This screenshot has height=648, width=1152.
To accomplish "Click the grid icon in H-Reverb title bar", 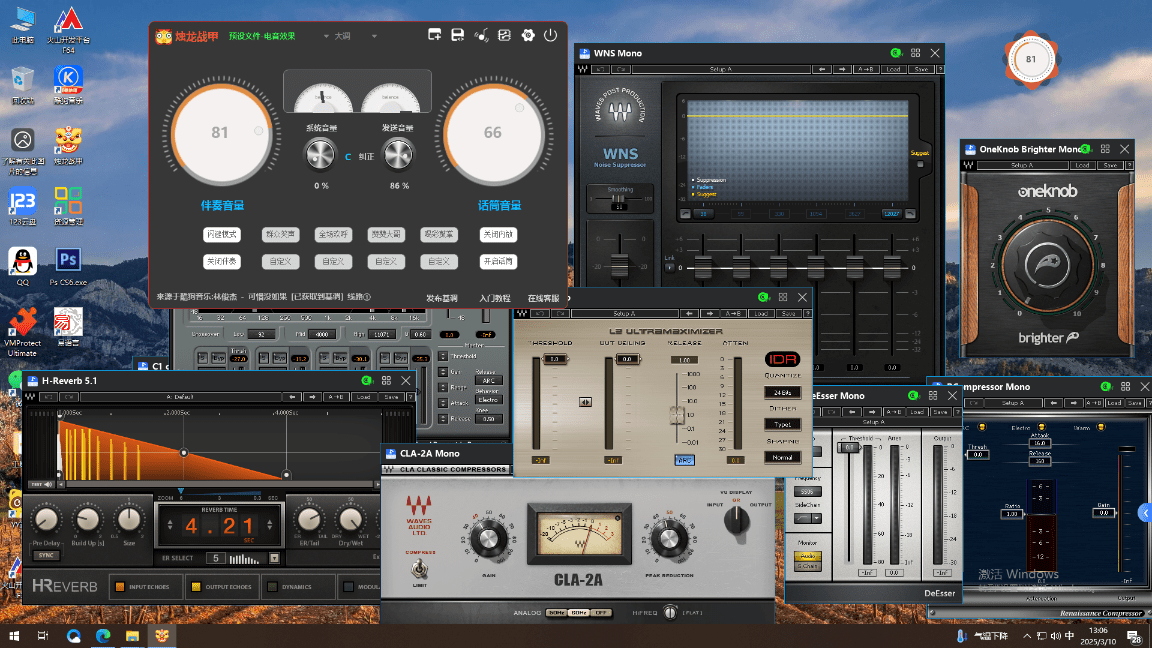I will coord(386,381).
